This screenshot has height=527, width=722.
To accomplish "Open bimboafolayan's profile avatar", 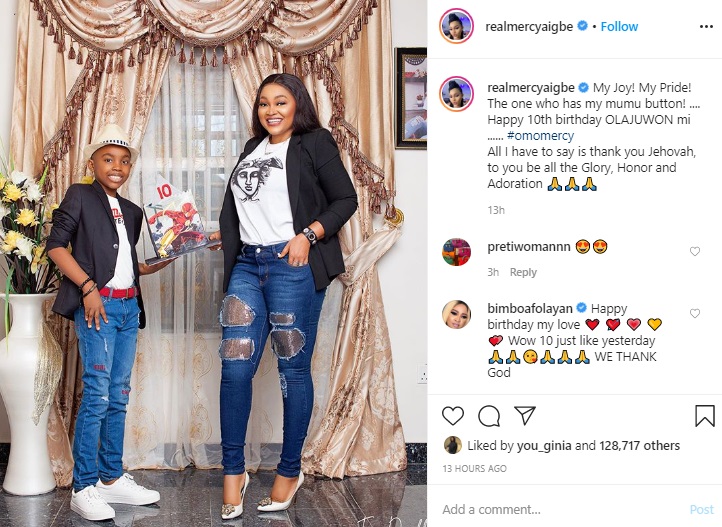I will coord(456,314).
